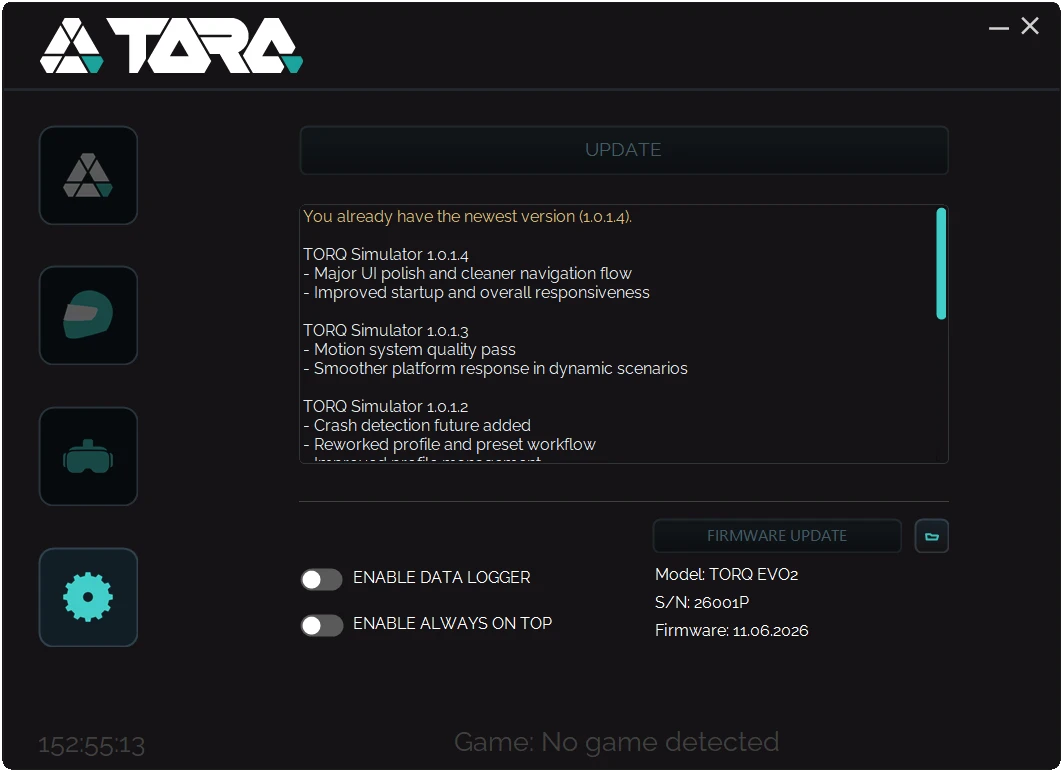Click the newest version notice text
This screenshot has width=1063, height=772.
tap(467, 216)
